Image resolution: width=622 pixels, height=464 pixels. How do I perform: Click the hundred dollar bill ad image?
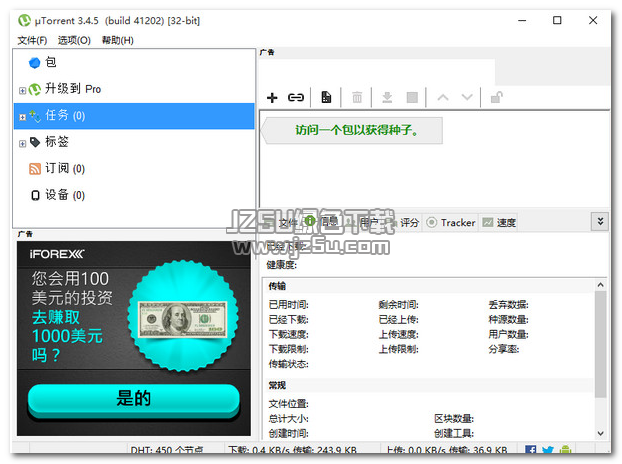pos(182,319)
